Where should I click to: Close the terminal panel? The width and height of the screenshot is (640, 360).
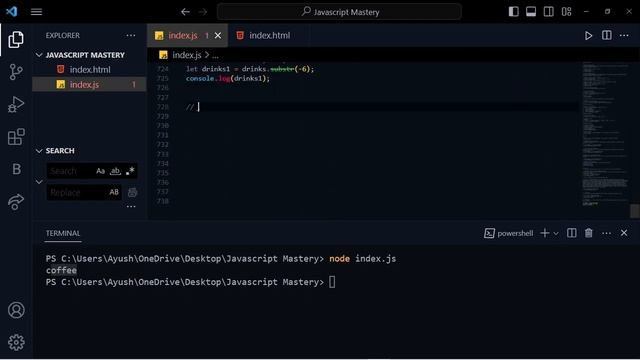[624, 233]
